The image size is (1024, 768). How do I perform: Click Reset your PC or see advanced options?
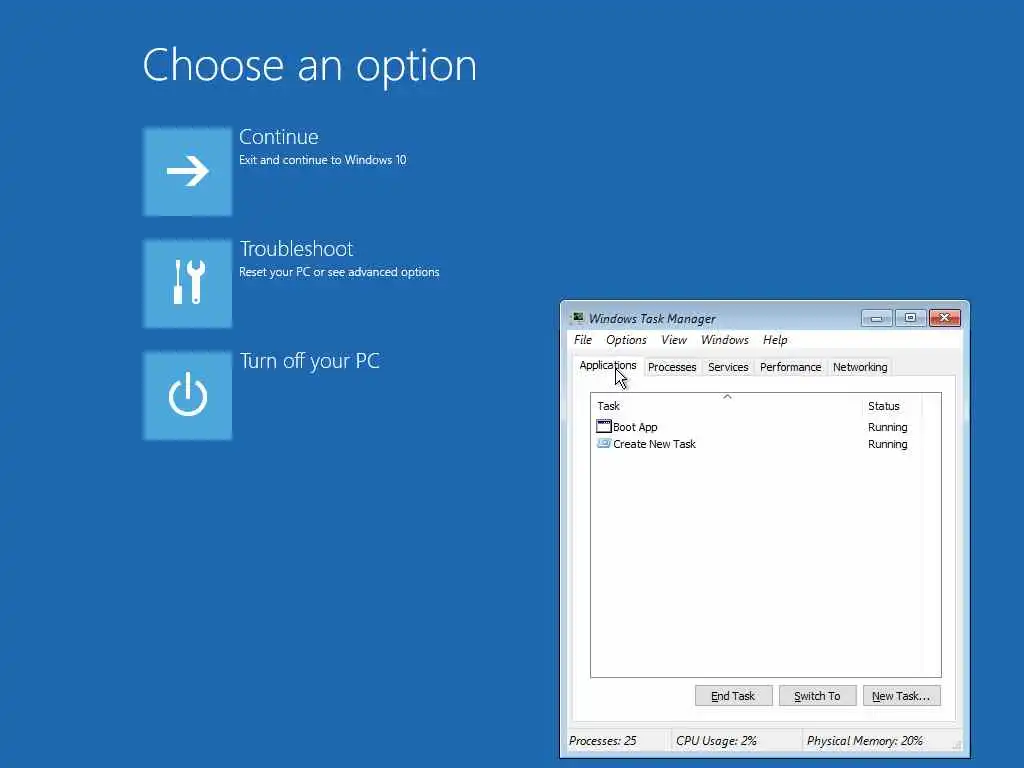tap(339, 272)
